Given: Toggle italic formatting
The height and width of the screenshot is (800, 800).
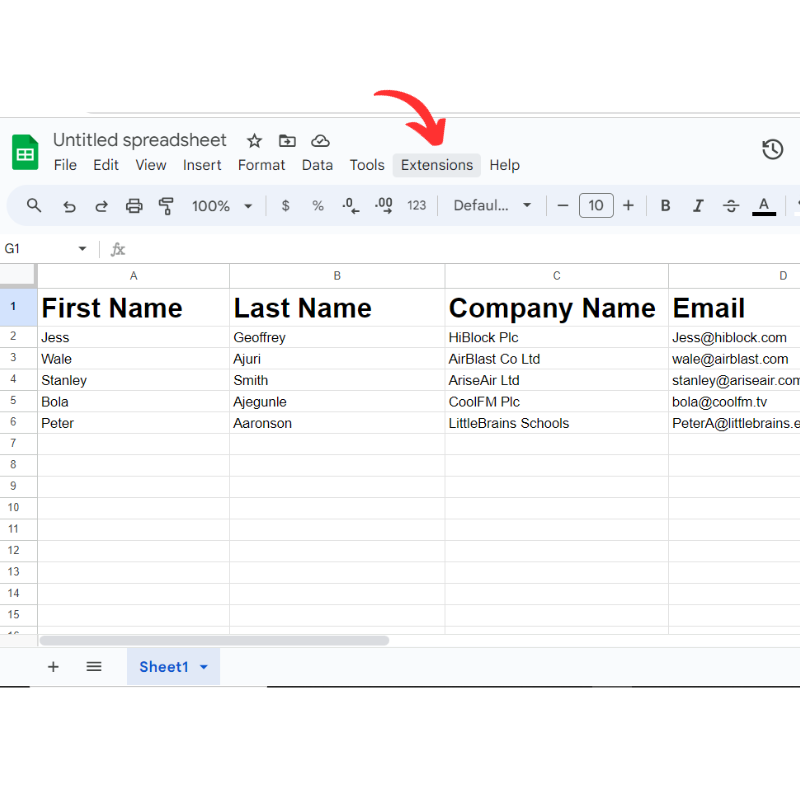Looking at the screenshot, I should tap(698, 206).
